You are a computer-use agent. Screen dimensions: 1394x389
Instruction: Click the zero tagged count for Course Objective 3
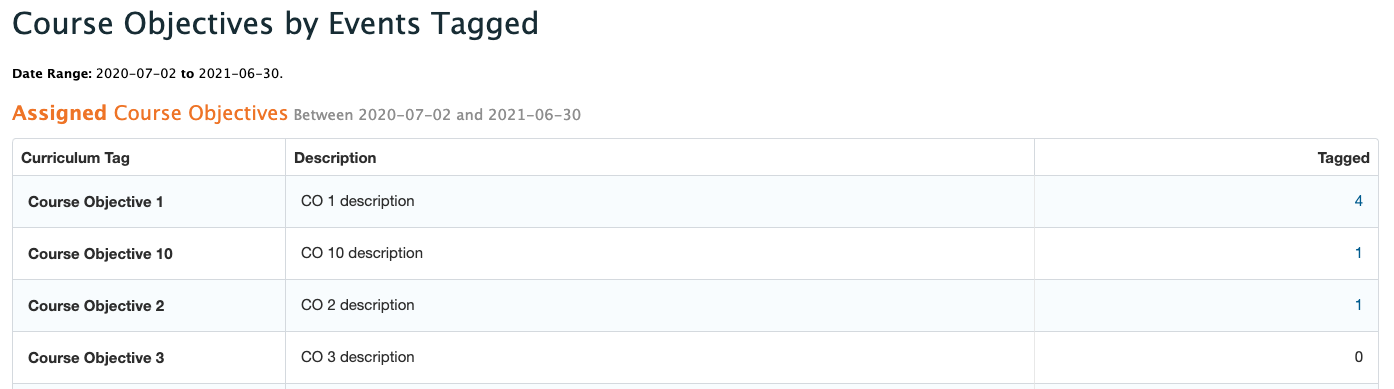tap(1358, 357)
